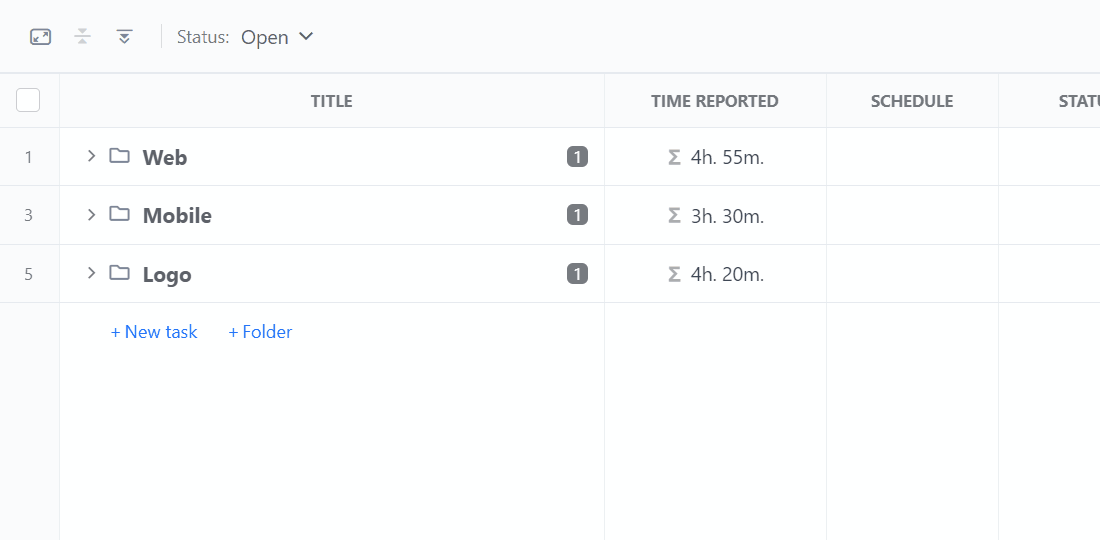Create a folder with + Folder link

260,332
